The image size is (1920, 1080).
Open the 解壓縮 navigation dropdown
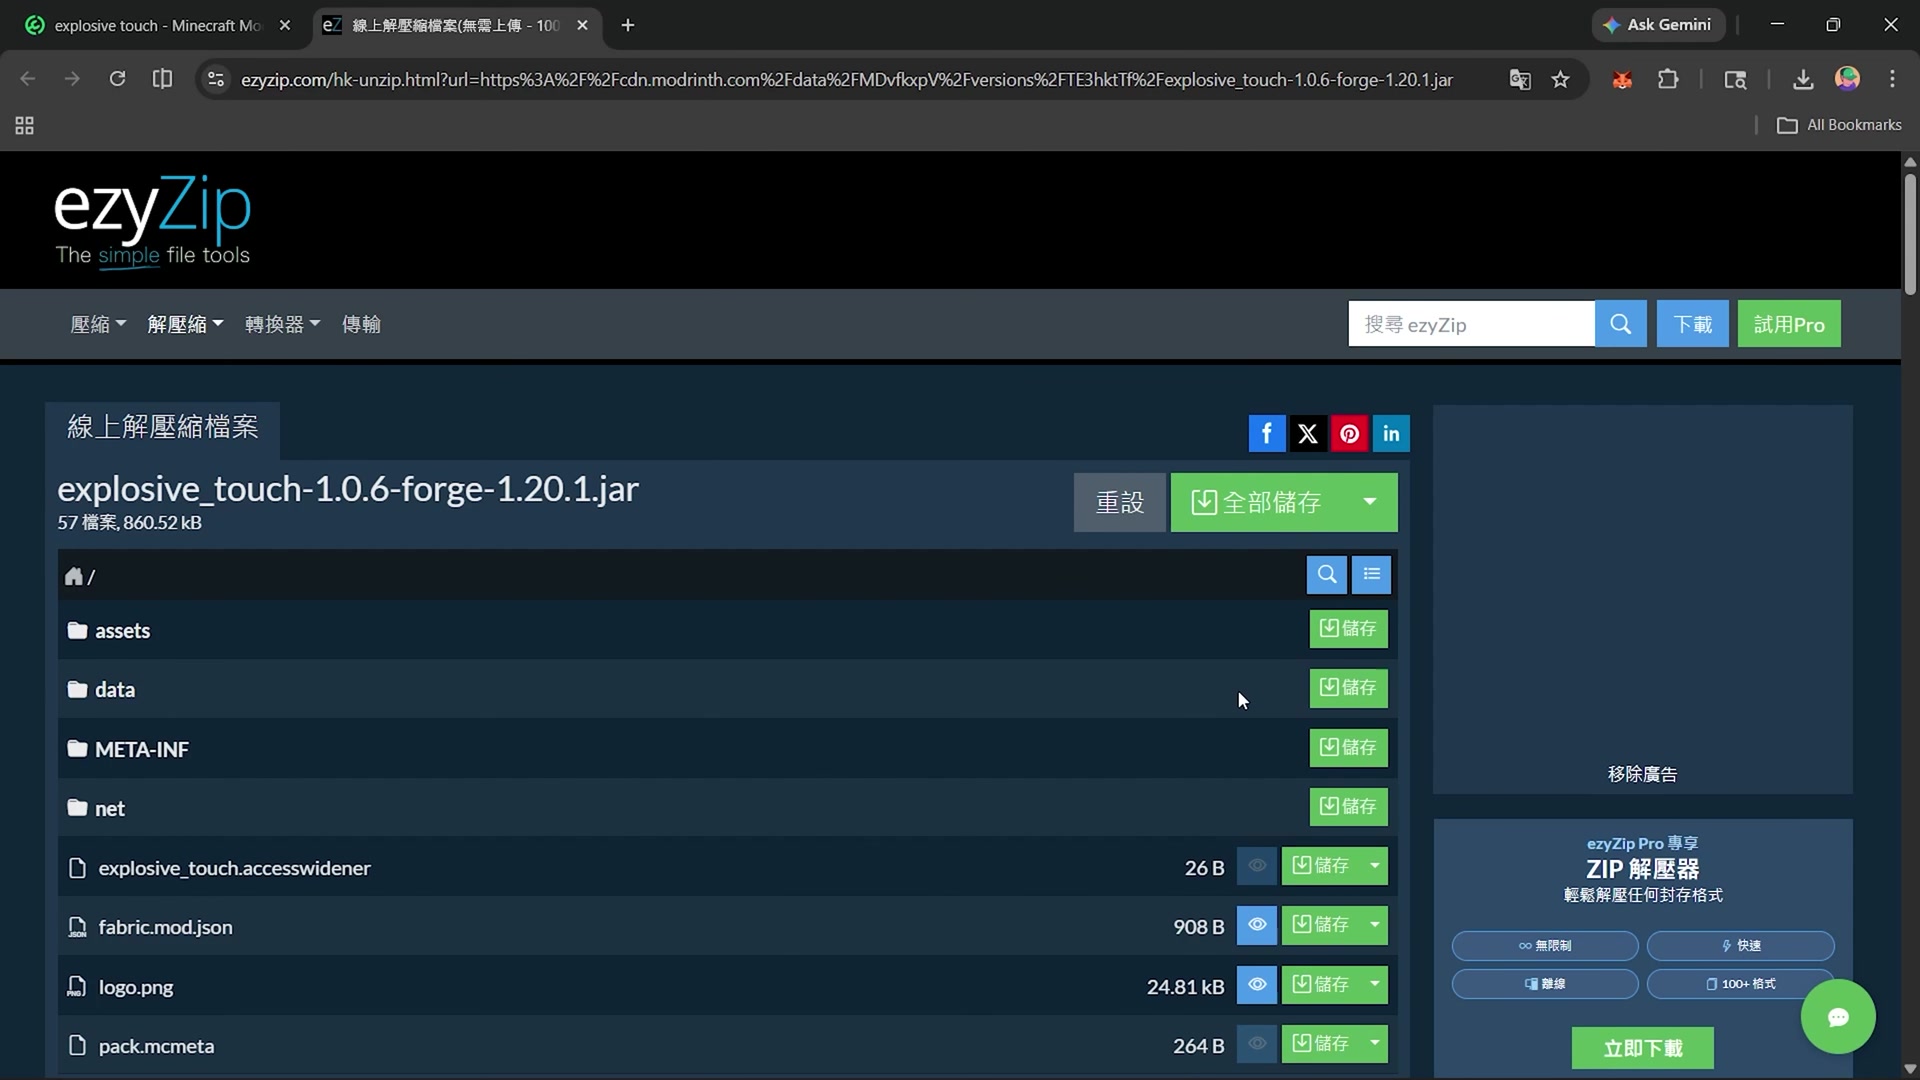185,324
